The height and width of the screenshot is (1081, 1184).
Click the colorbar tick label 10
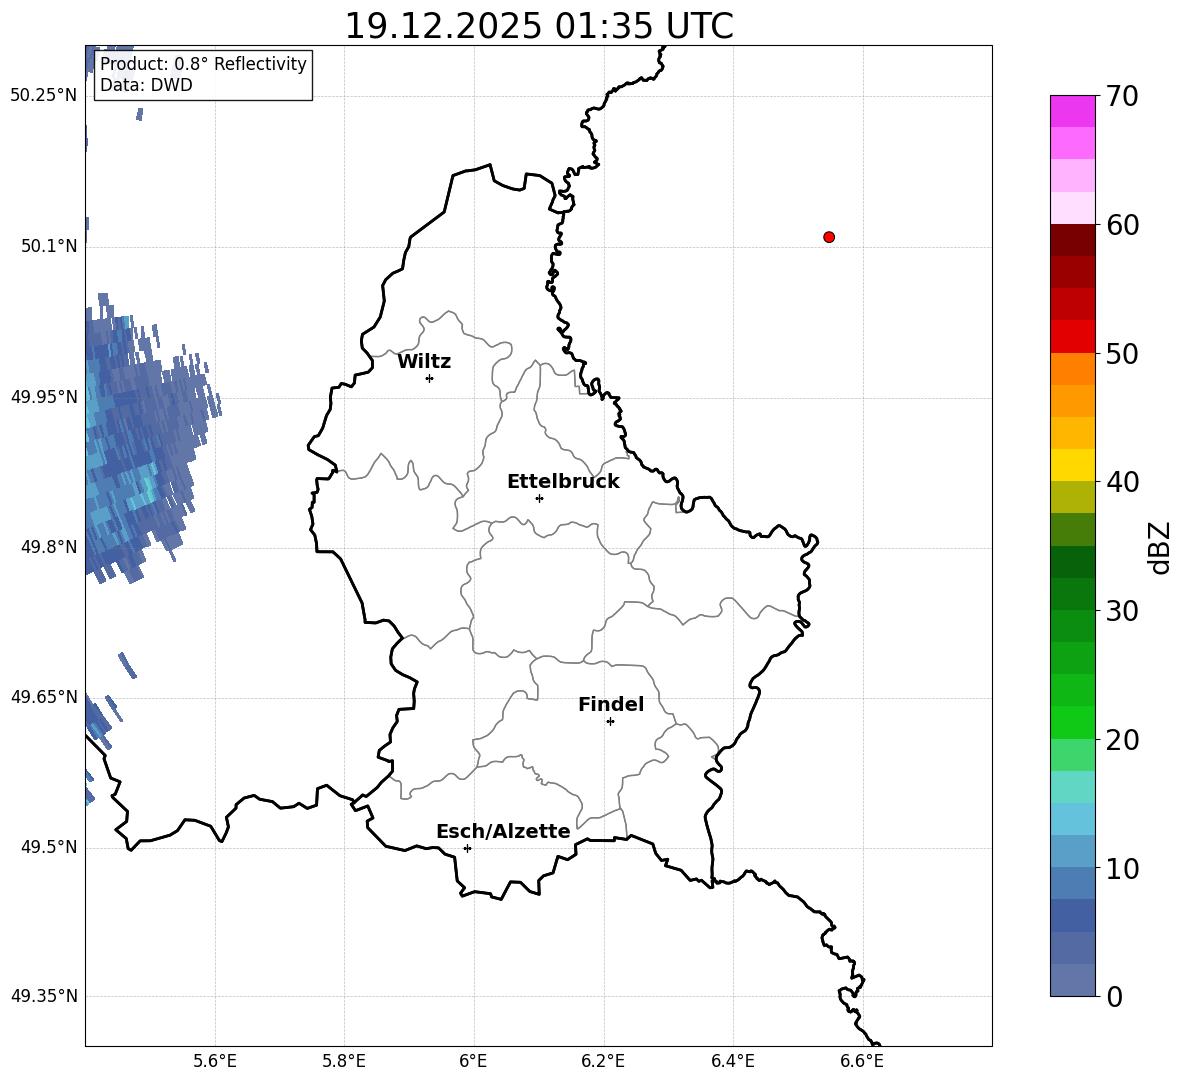[x=1122, y=868]
